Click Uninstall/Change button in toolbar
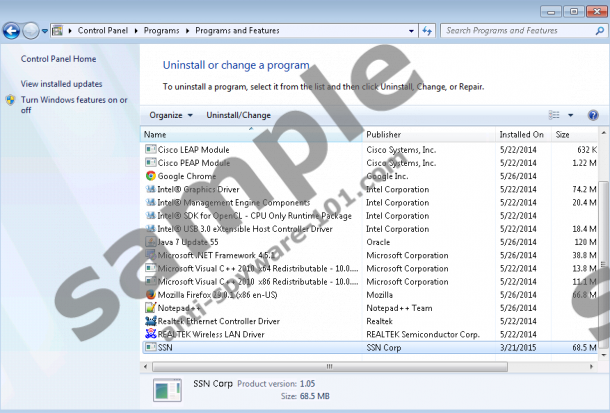 pos(238,115)
